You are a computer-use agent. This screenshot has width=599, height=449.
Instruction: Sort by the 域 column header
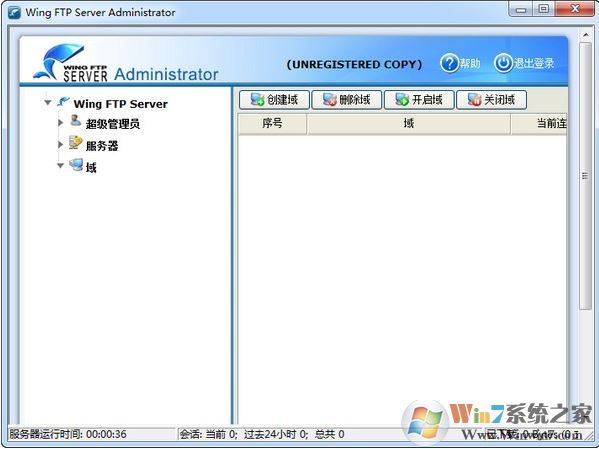pyautogui.click(x=409, y=123)
